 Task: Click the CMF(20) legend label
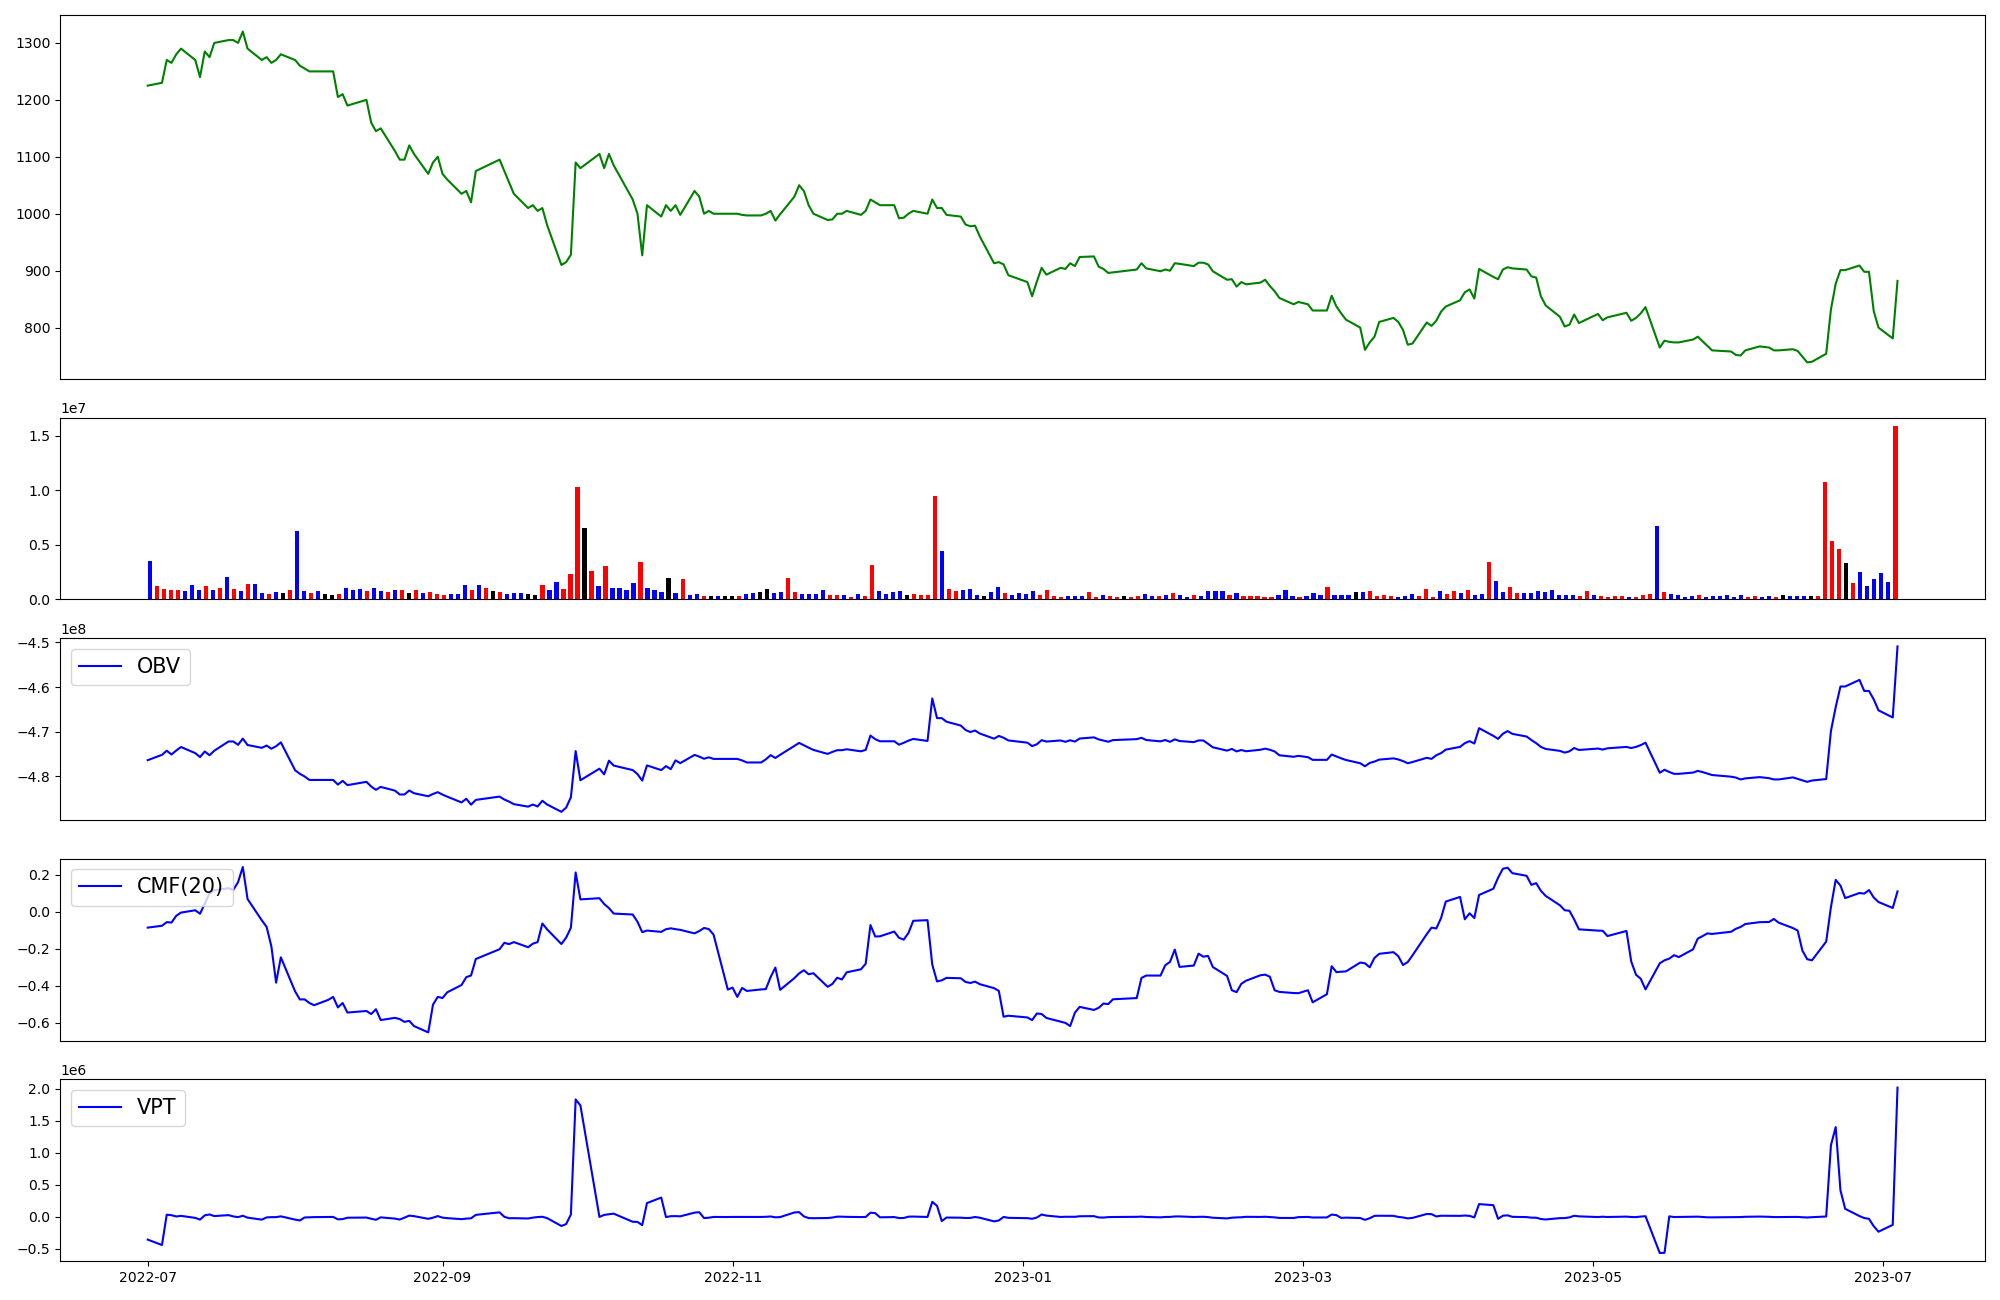179,886
